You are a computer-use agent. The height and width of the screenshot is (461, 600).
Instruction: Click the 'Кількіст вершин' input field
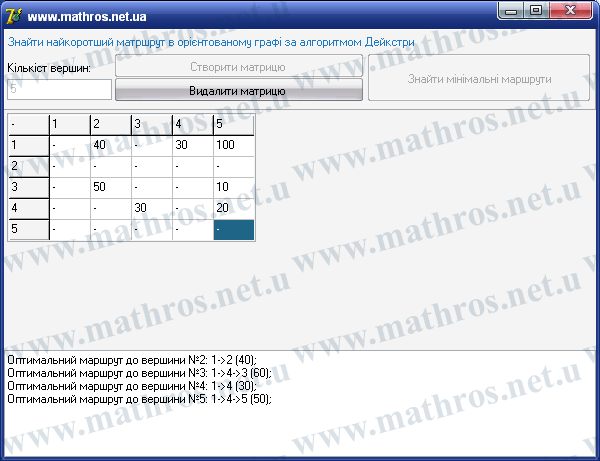[59, 89]
